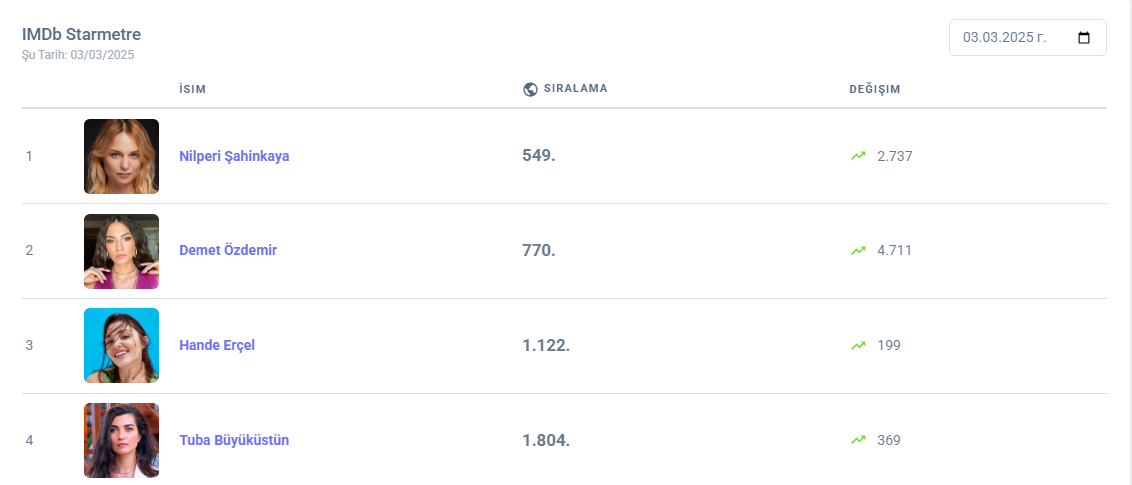Go to Hande Erçel's page
The width and height of the screenshot is (1132, 485).
click(x=217, y=345)
